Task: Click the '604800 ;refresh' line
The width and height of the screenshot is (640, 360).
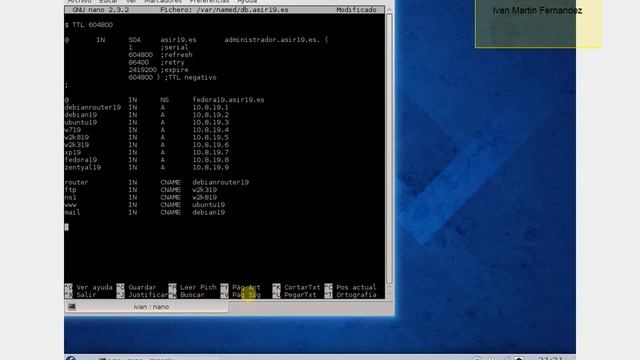Action: pyautogui.click(x=160, y=55)
